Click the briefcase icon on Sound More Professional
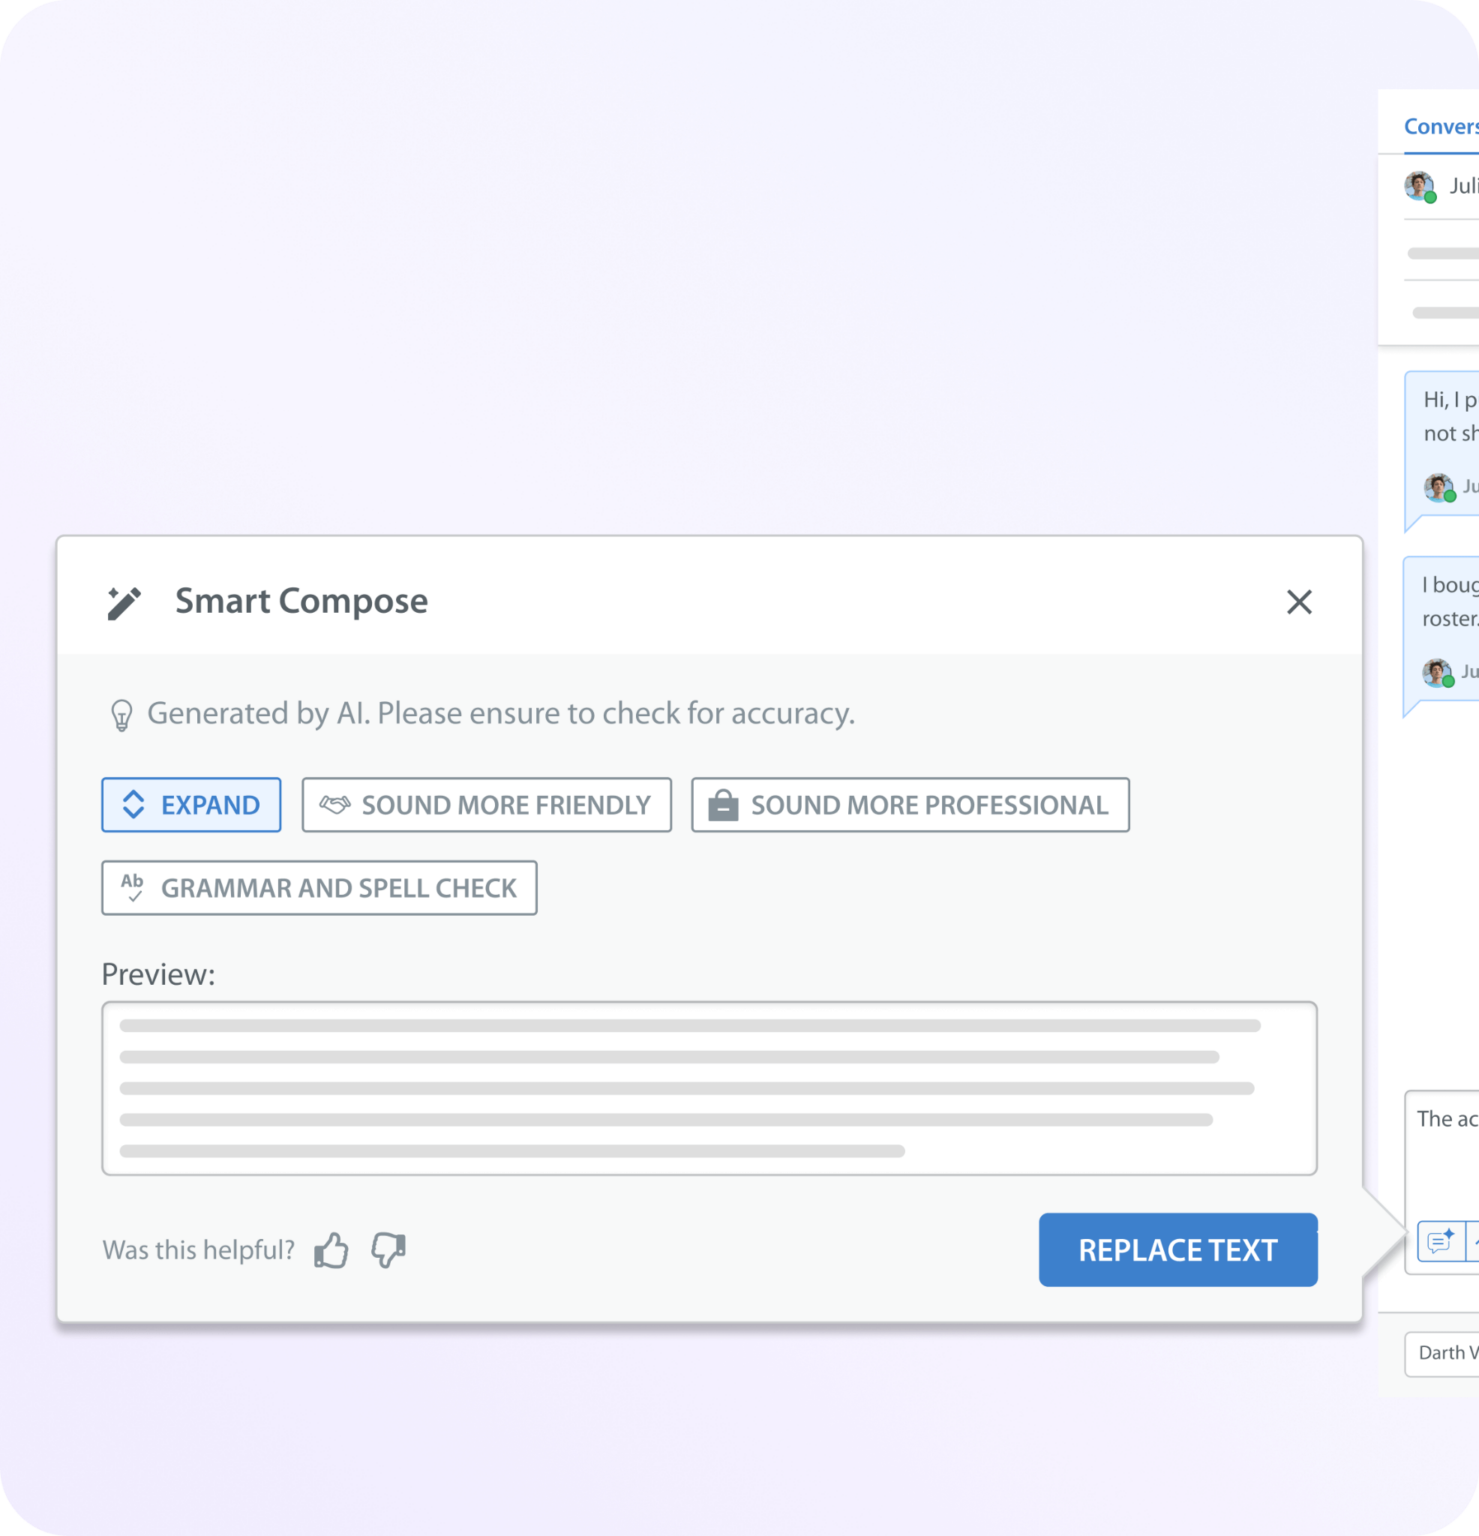Image resolution: width=1479 pixels, height=1536 pixels. [x=723, y=804]
